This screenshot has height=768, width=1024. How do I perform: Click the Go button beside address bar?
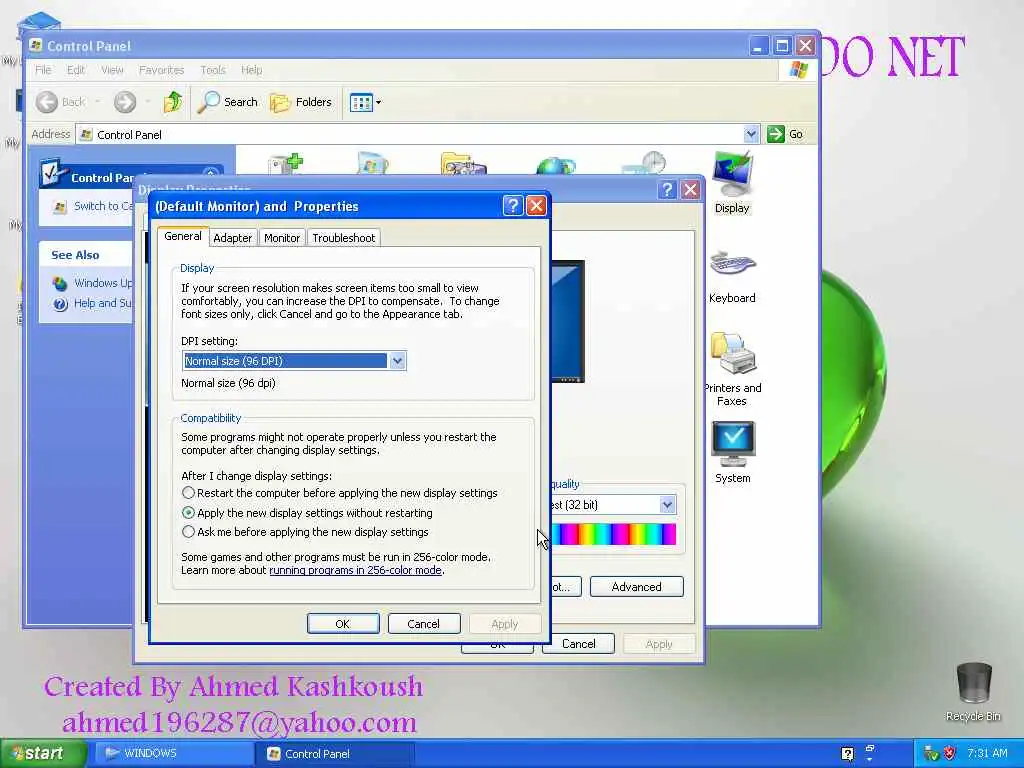[786, 134]
